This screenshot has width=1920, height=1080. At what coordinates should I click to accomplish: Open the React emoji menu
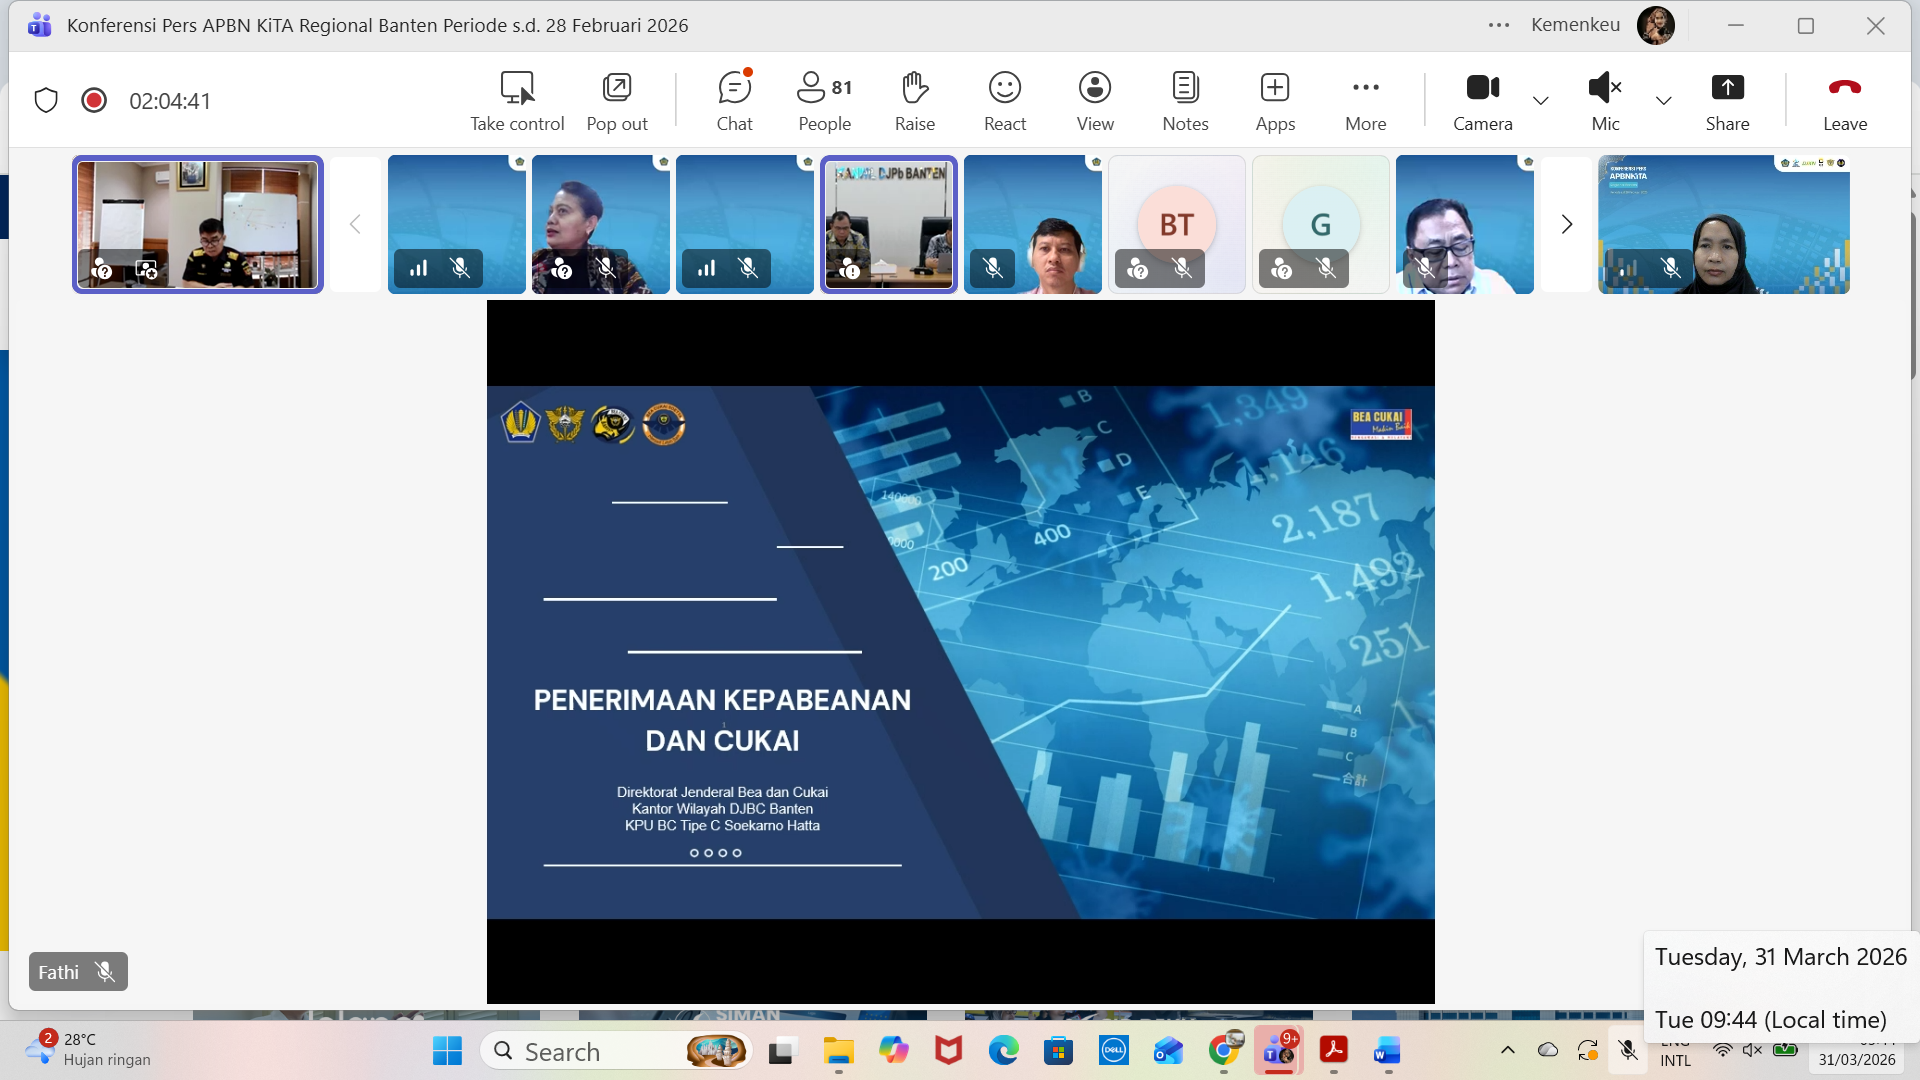(x=1004, y=100)
